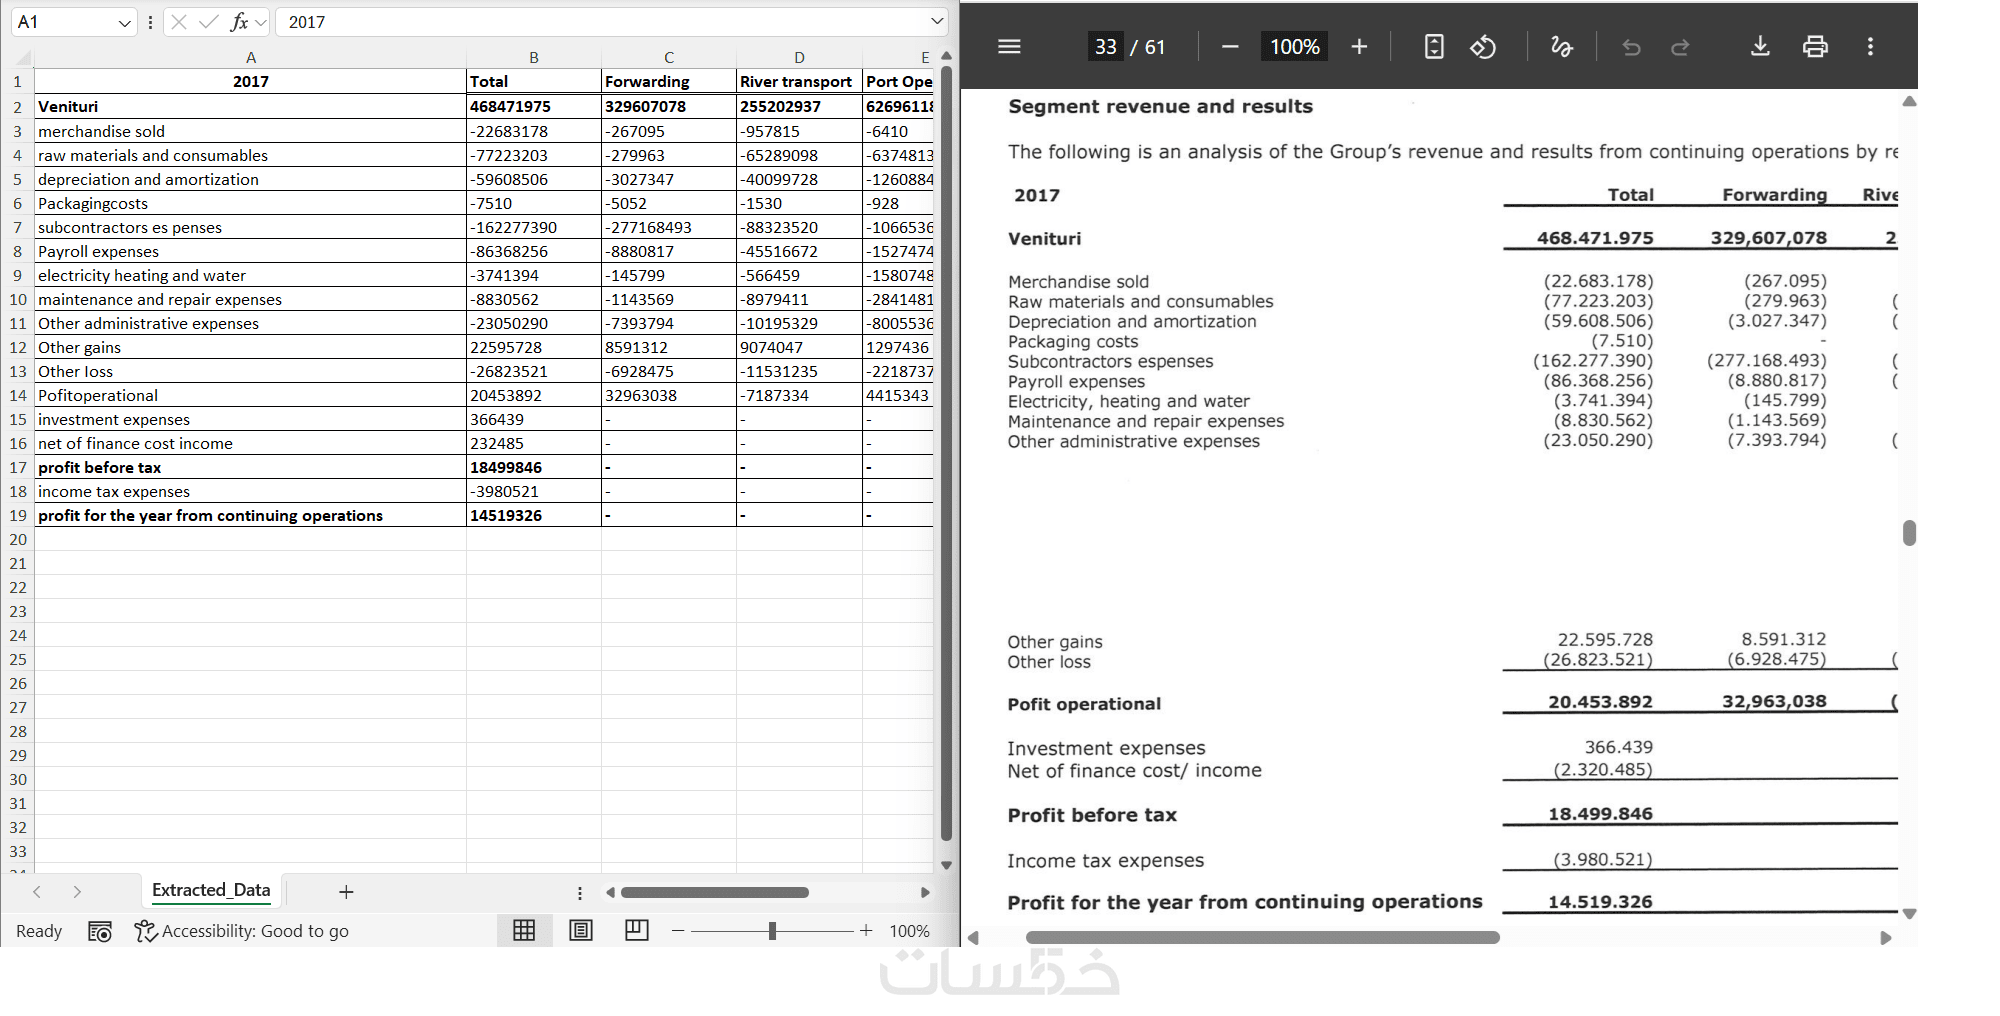Activate the PDF annotation draw tool
2000x1016 pixels.
pos(1561,46)
